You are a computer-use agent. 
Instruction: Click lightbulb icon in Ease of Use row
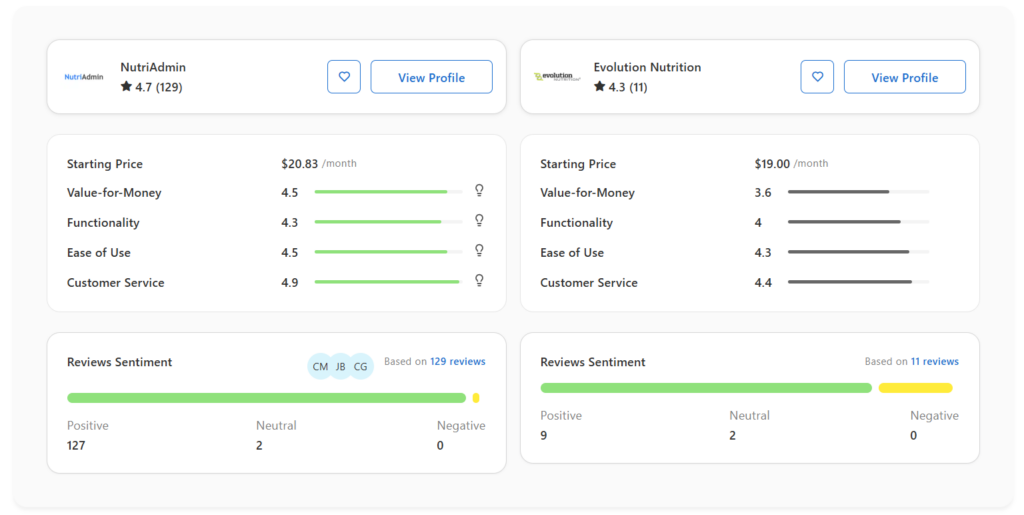479,250
